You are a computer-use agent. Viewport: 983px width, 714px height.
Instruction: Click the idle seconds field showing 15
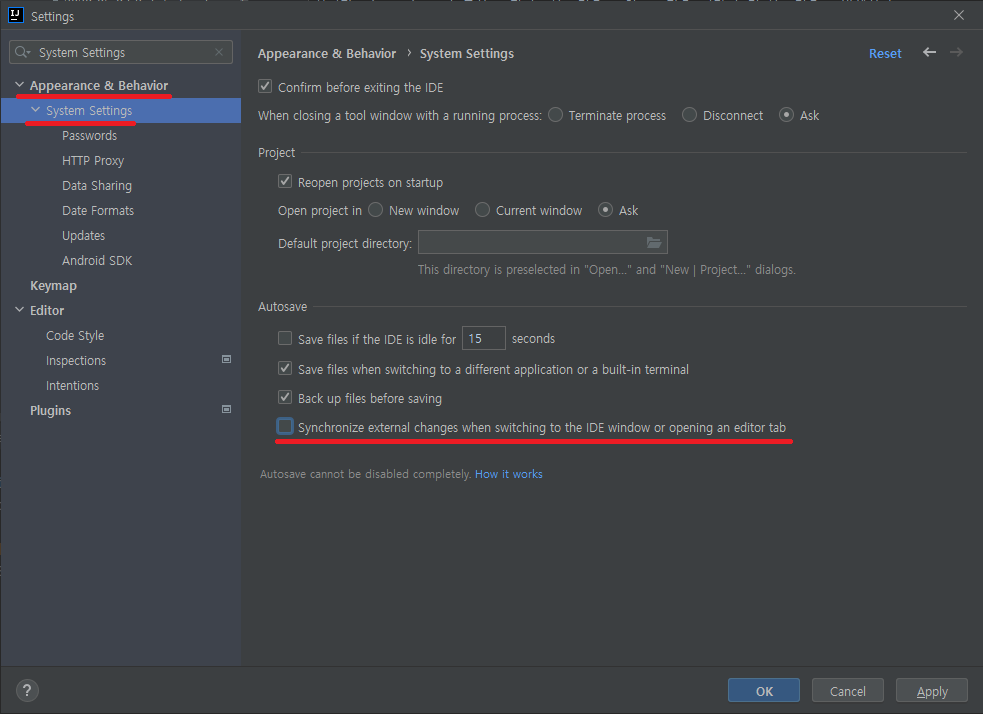[x=483, y=338]
